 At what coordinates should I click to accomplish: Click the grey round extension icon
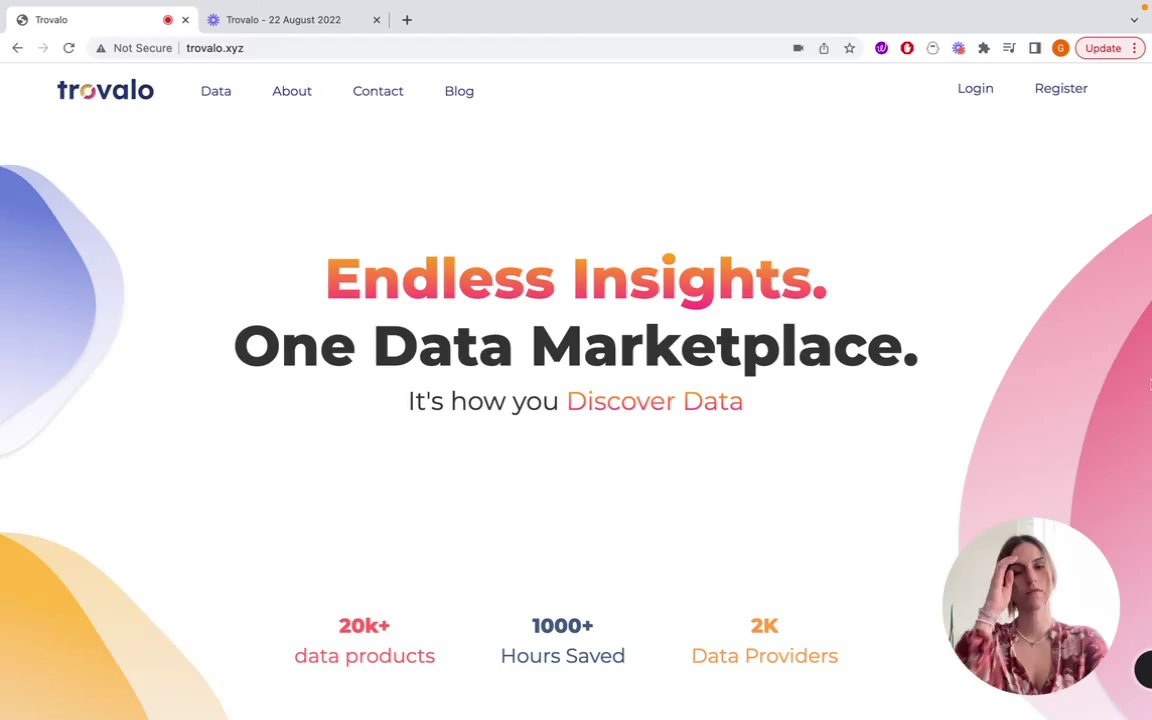pos(932,48)
